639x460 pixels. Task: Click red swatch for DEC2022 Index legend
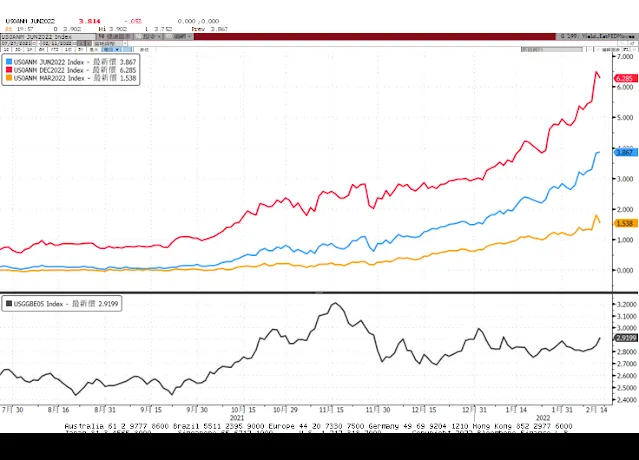coord(9,70)
